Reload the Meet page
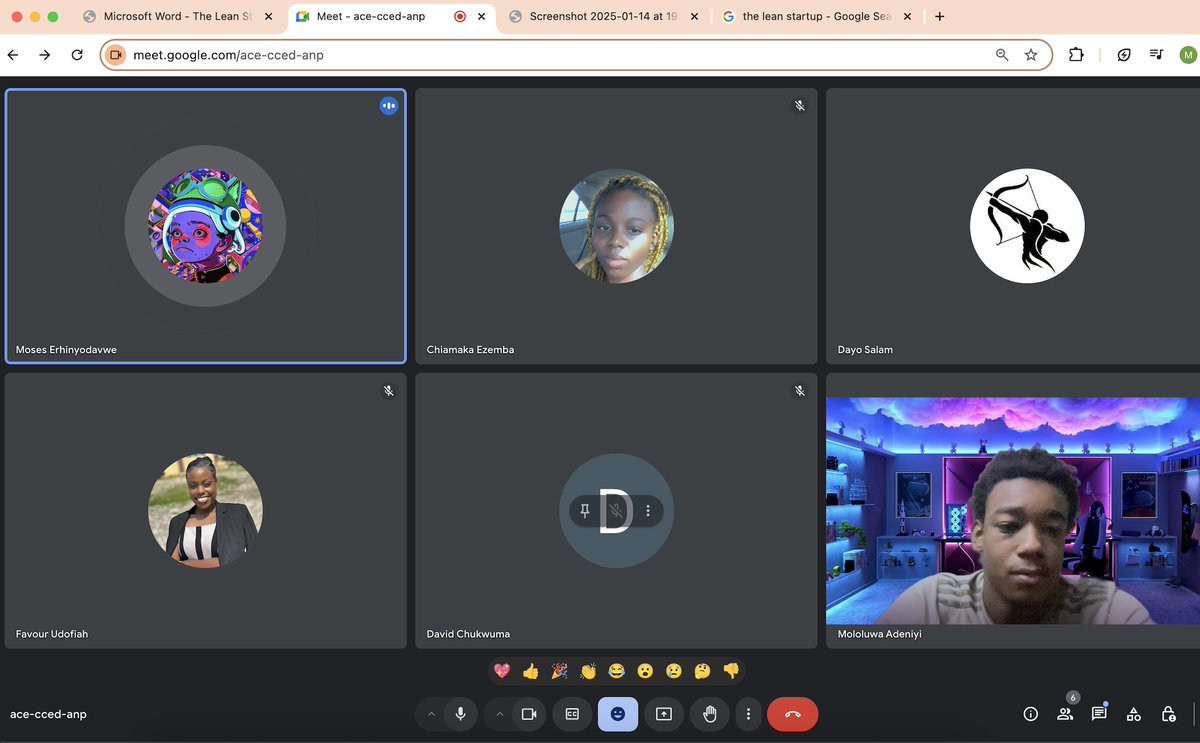The height and width of the screenshot is (743, 1200). pos(77,55)
